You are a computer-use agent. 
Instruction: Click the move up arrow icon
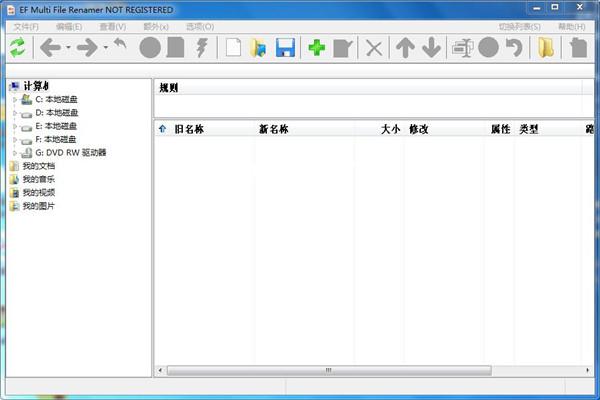[404, 47]
